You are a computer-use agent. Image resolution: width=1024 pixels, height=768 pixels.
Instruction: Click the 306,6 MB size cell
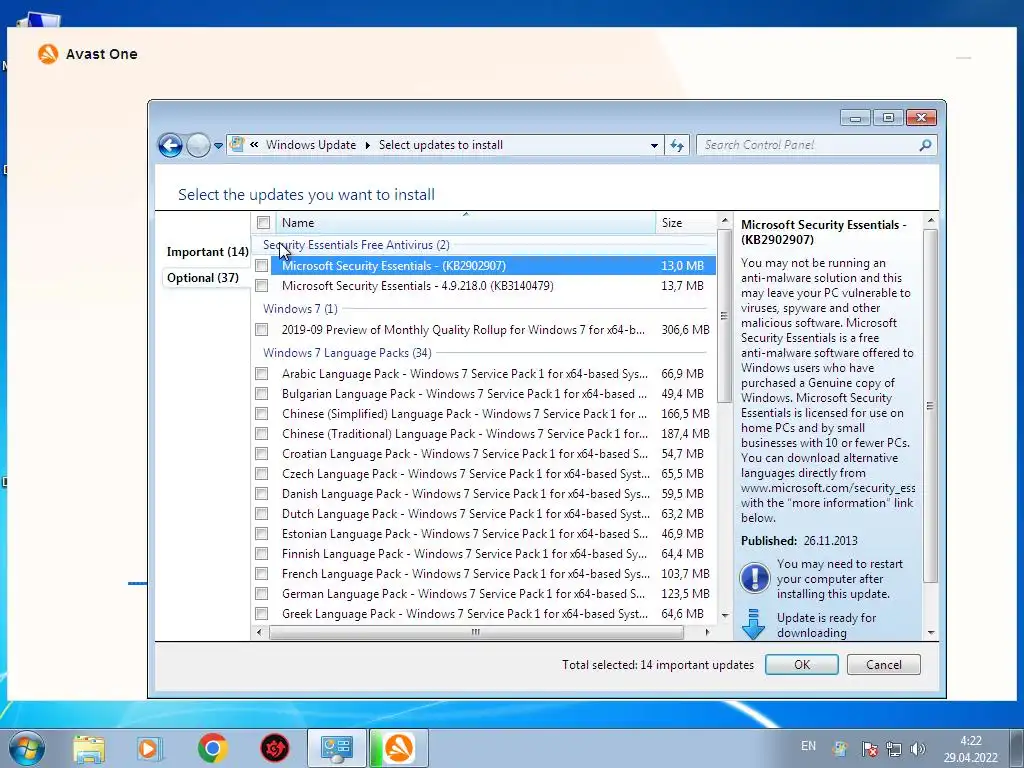point(685,330)
